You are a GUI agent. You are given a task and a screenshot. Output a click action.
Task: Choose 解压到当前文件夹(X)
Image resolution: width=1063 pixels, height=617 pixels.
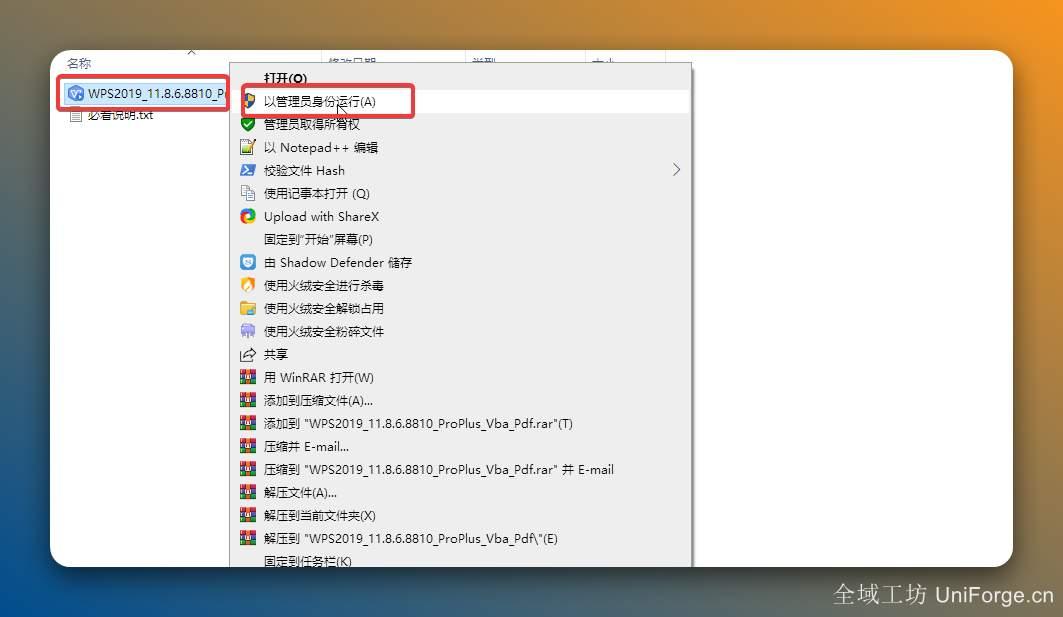point(319,516)
